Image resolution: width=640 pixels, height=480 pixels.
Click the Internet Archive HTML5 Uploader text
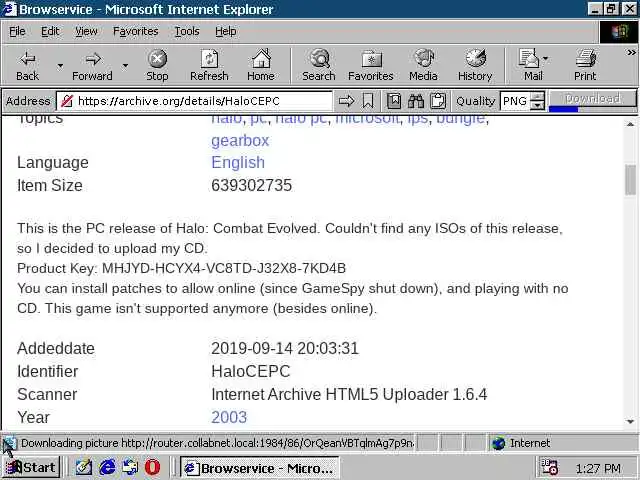coord(349,394)
